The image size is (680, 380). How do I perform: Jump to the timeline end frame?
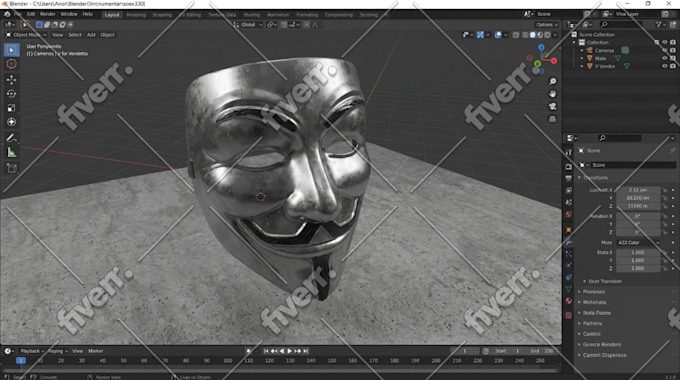coord(306,351)
